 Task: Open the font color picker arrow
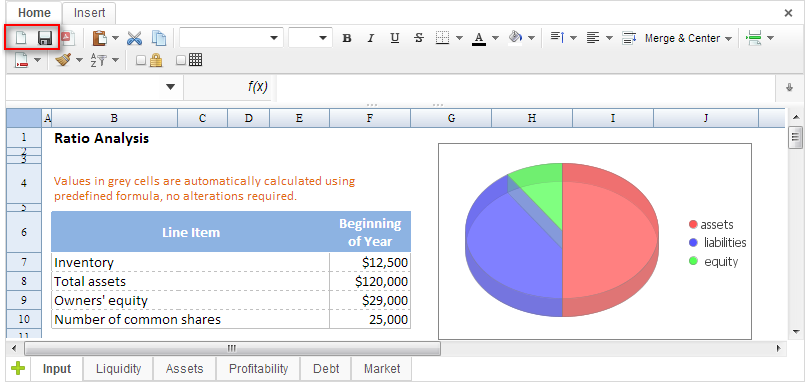pos(495,38)
